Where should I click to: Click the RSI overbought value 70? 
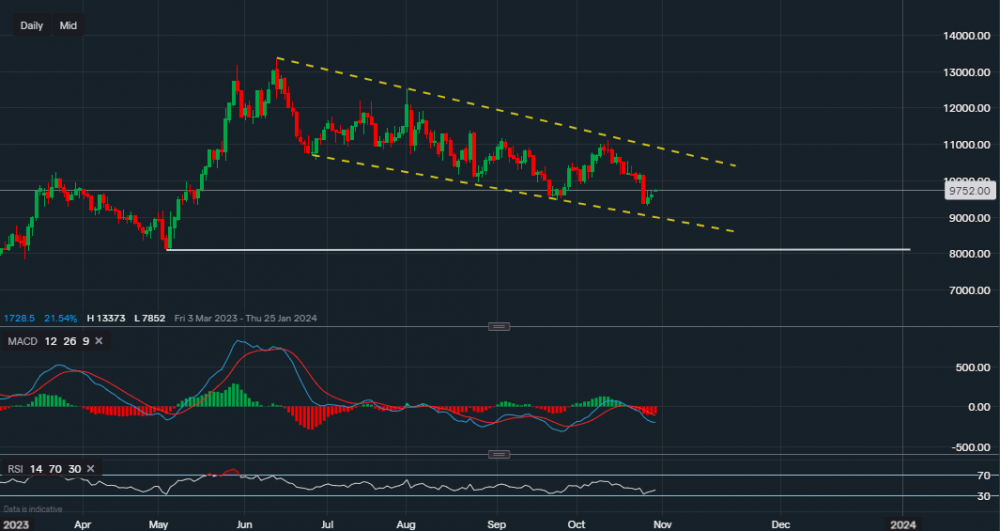(56, 468)
